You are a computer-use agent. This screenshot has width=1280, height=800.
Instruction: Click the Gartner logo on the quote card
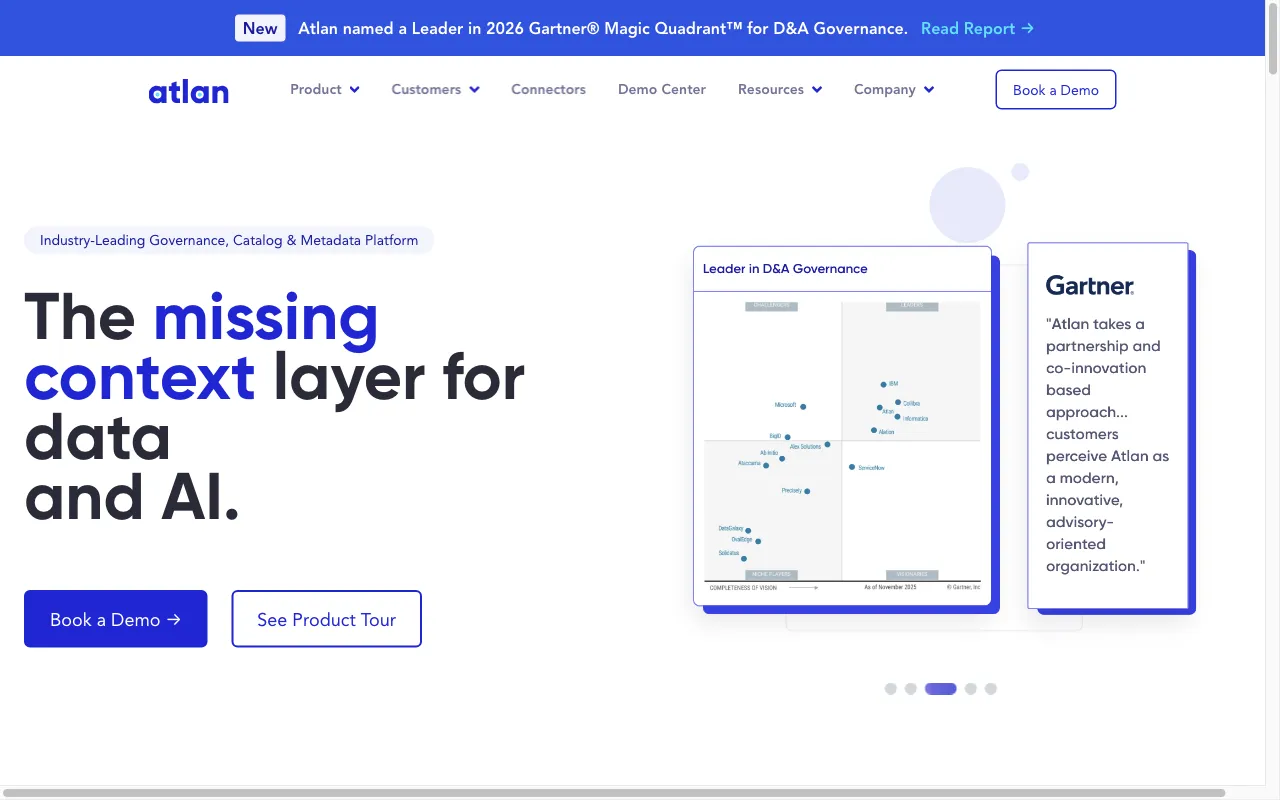[1090, 286]
